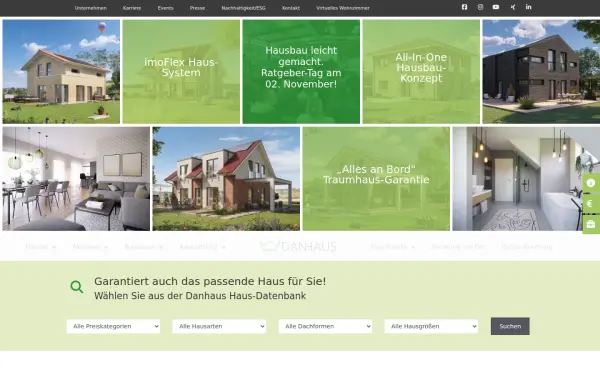Open the LinkedIn icon in top bar
The height and width of the screenshot is (375, 600).
coord(528,7)
